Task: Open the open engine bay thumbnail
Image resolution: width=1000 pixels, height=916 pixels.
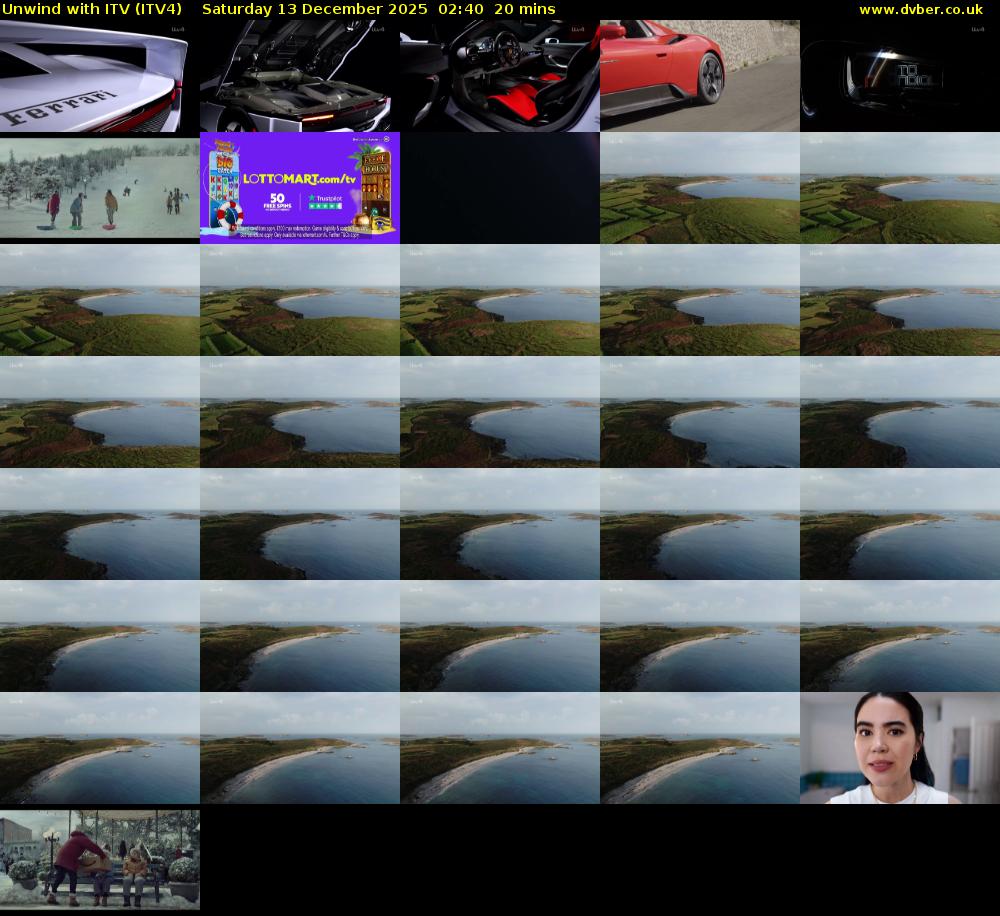Action: [300, 76]
